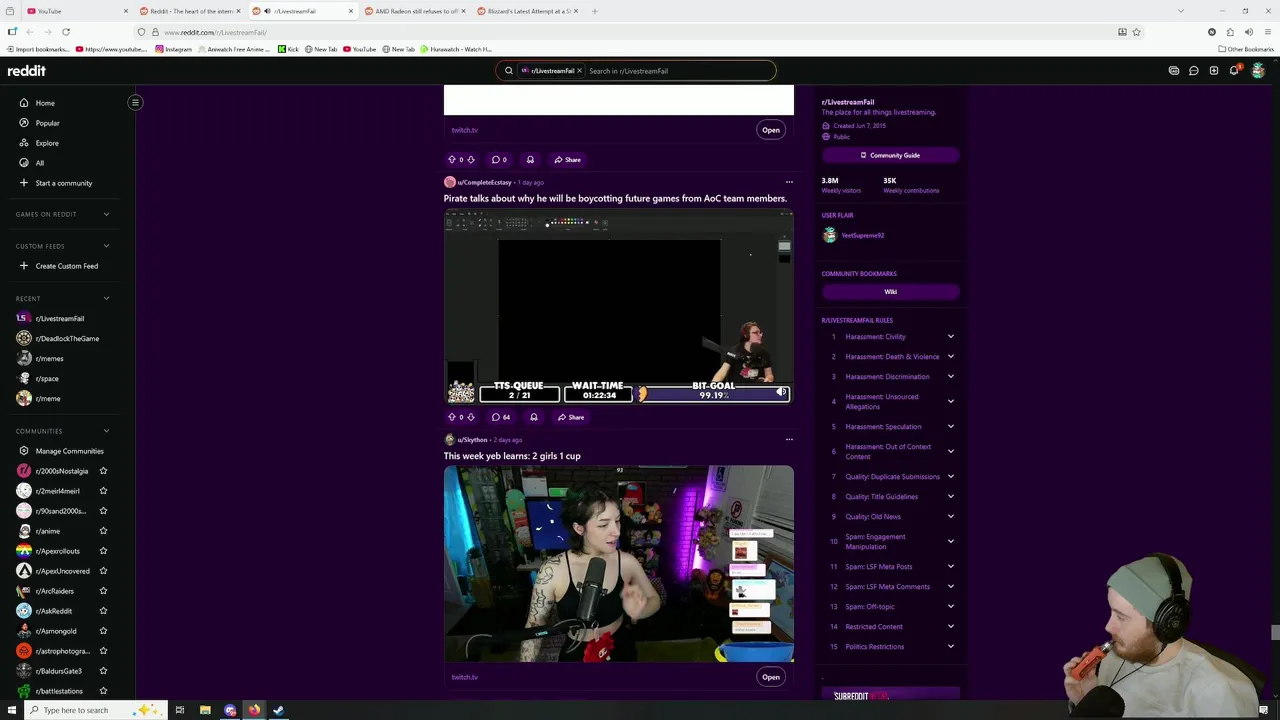Collapse the Custom Feeds section
Screen dimensions: 1280x720
(x=106, y=246)
